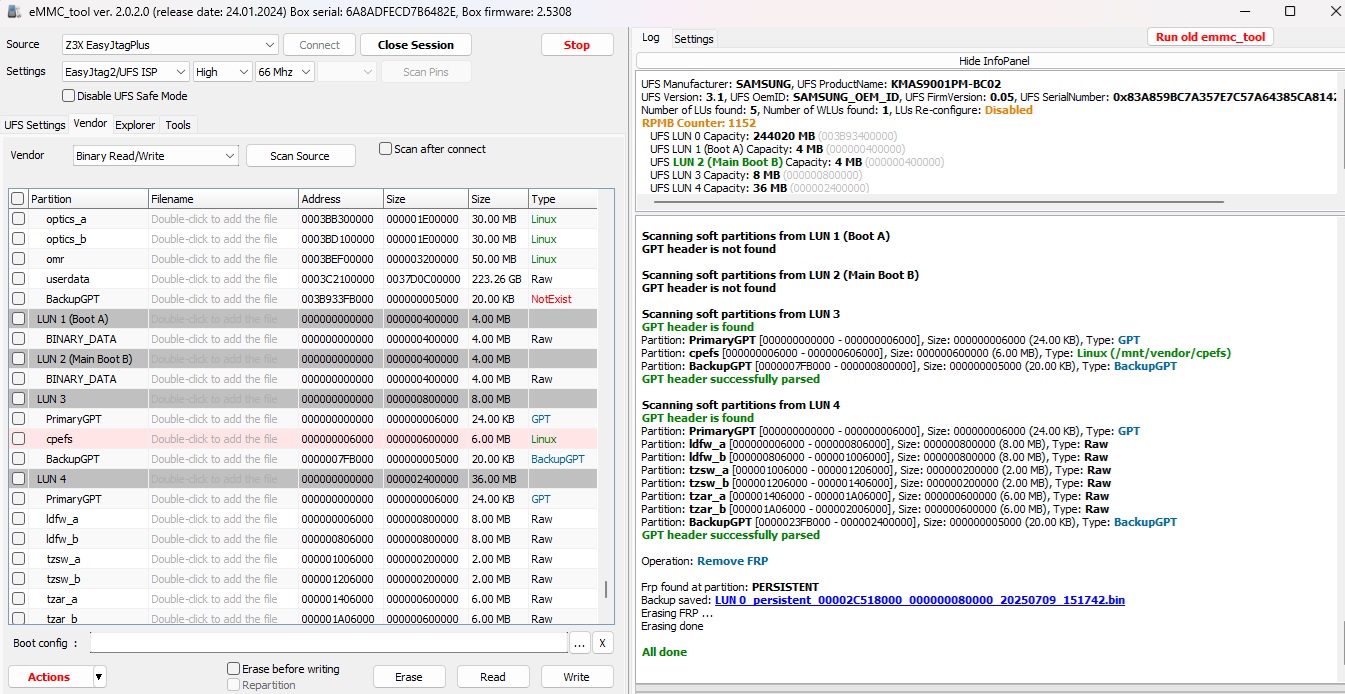Tick the cpefs partition checkbox
Screen dimensions: 1345x694
(x=18, y=439)
